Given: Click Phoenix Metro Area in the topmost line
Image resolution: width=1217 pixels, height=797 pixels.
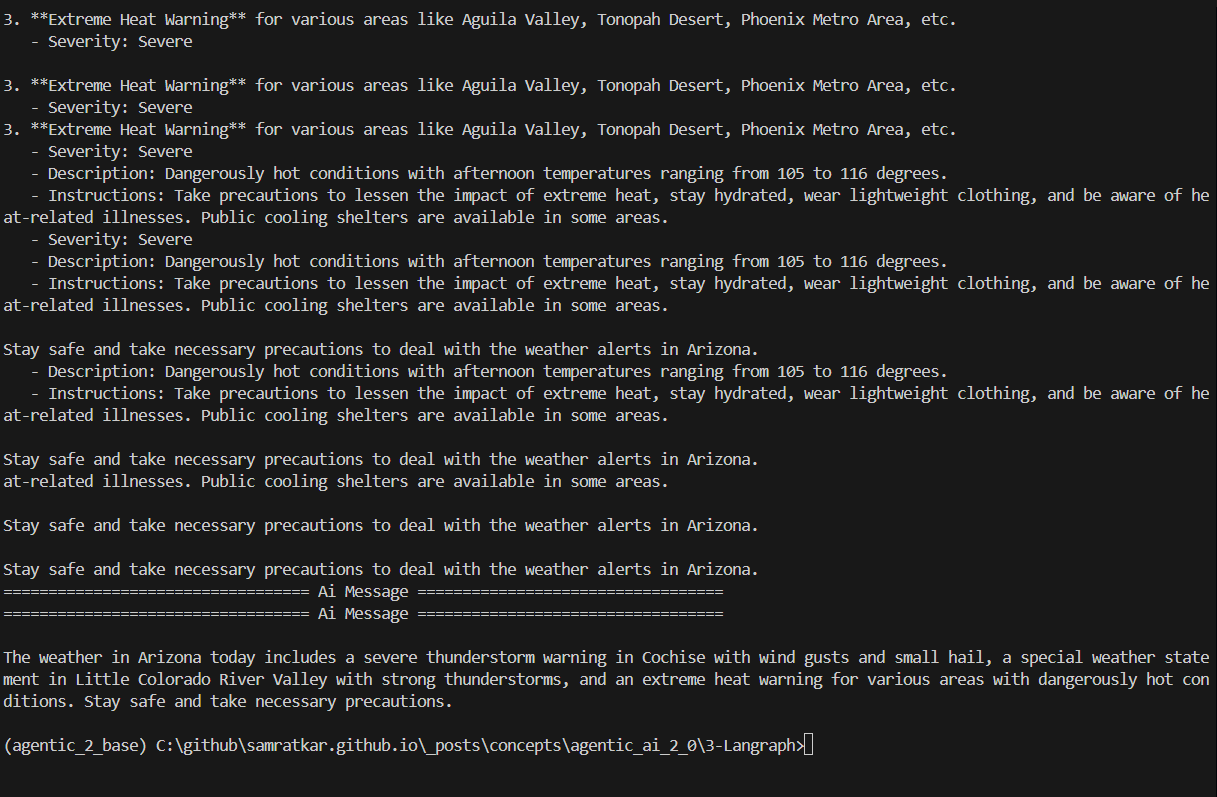Looking at the screenshot, I should 822,20.
